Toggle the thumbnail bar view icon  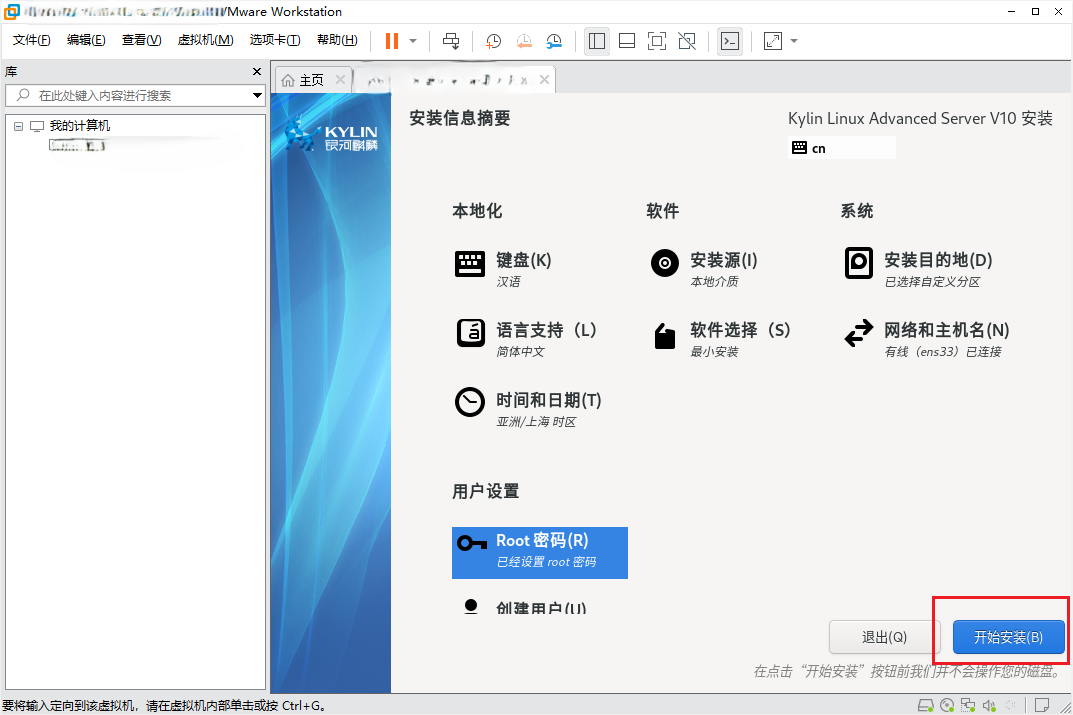pos(627,41)
